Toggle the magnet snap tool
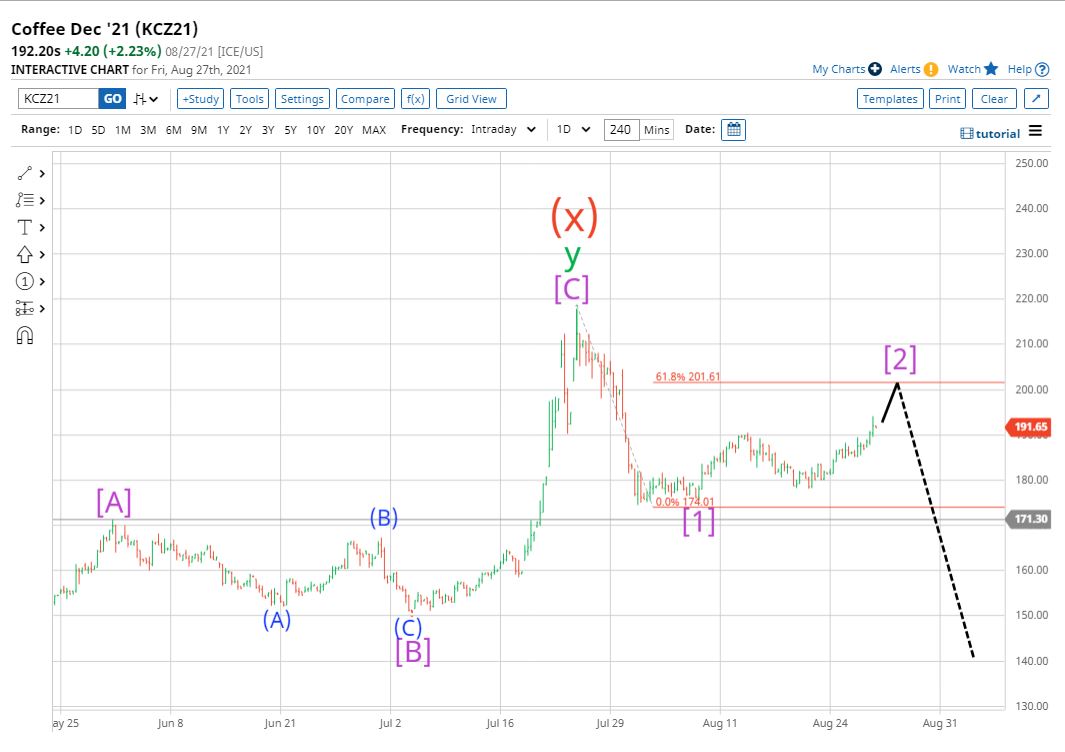Image resolution: width=1065 pixels, height=752 pixels. pos(24,336)
